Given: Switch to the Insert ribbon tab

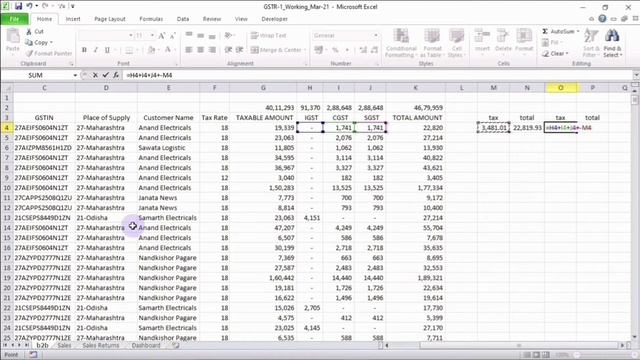Looking at the screenshot, I should pyautogui.click(x=73, y=19).
